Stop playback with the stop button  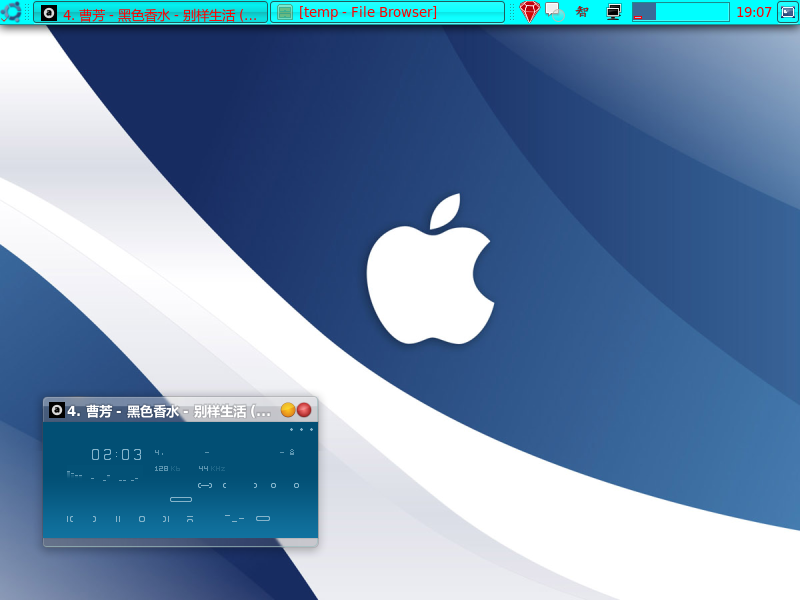[x=142, y=519]
